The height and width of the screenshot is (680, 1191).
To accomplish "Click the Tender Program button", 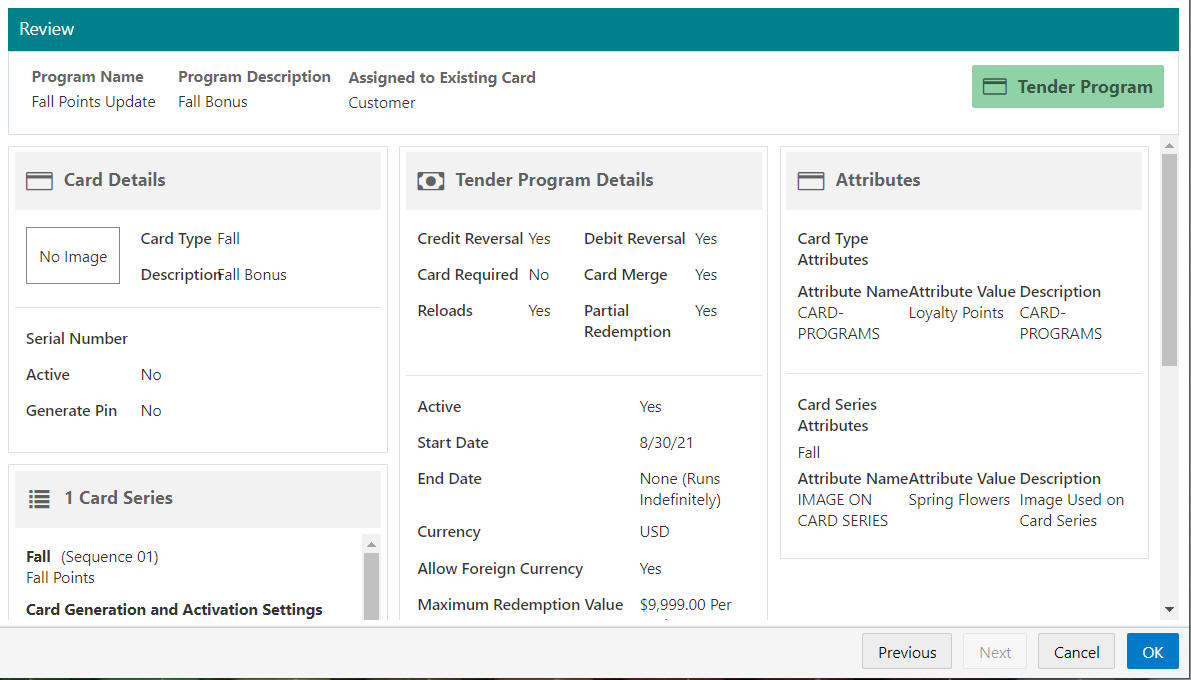I will 1067,87.
